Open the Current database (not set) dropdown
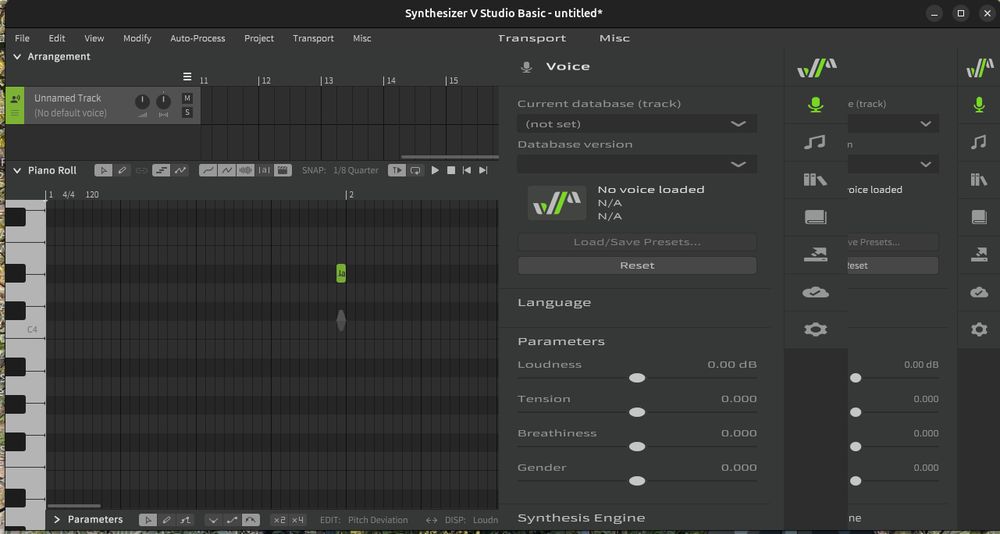This screenshot has height=534, width=1000. point(637,124)
